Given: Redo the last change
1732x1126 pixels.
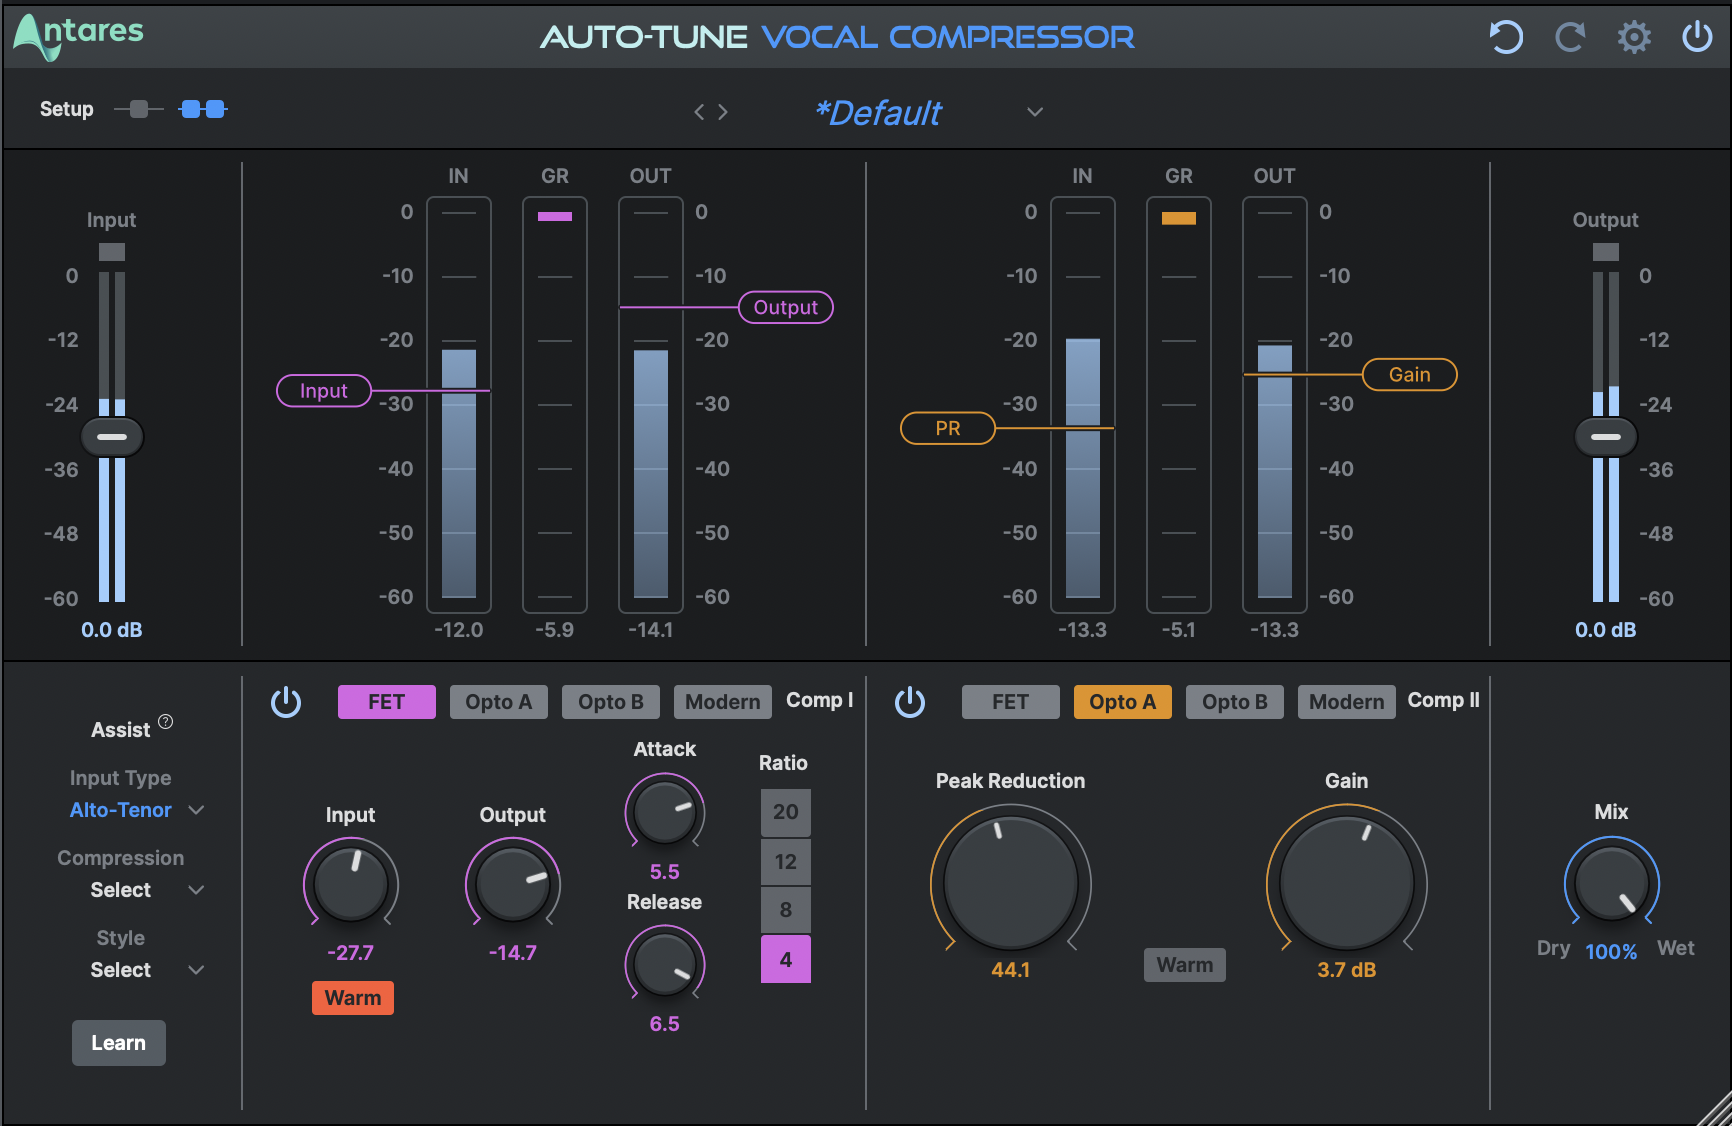Looking at the screenshot, I should (x=1570, y=36).
